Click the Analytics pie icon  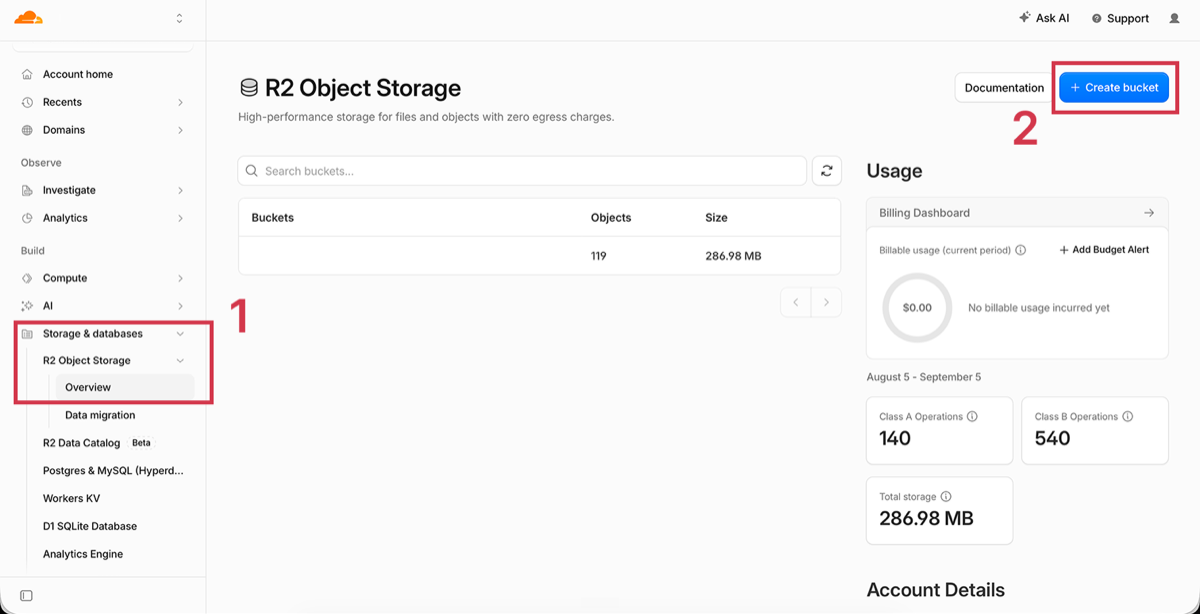click(27, 218)
